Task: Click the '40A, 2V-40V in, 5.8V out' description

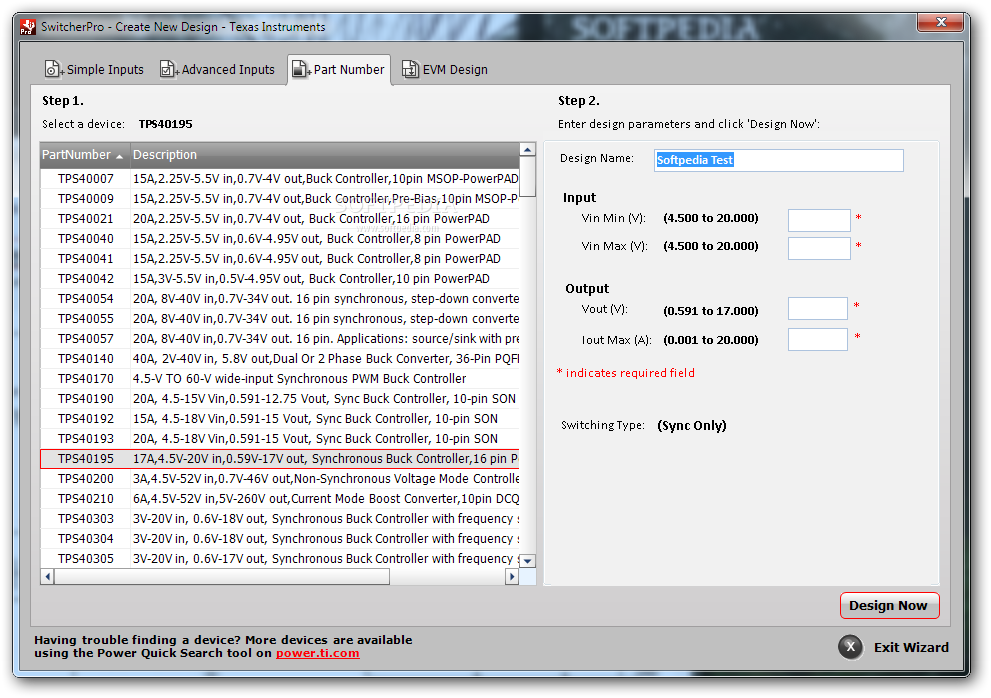Action: click(x=325, y=358)
